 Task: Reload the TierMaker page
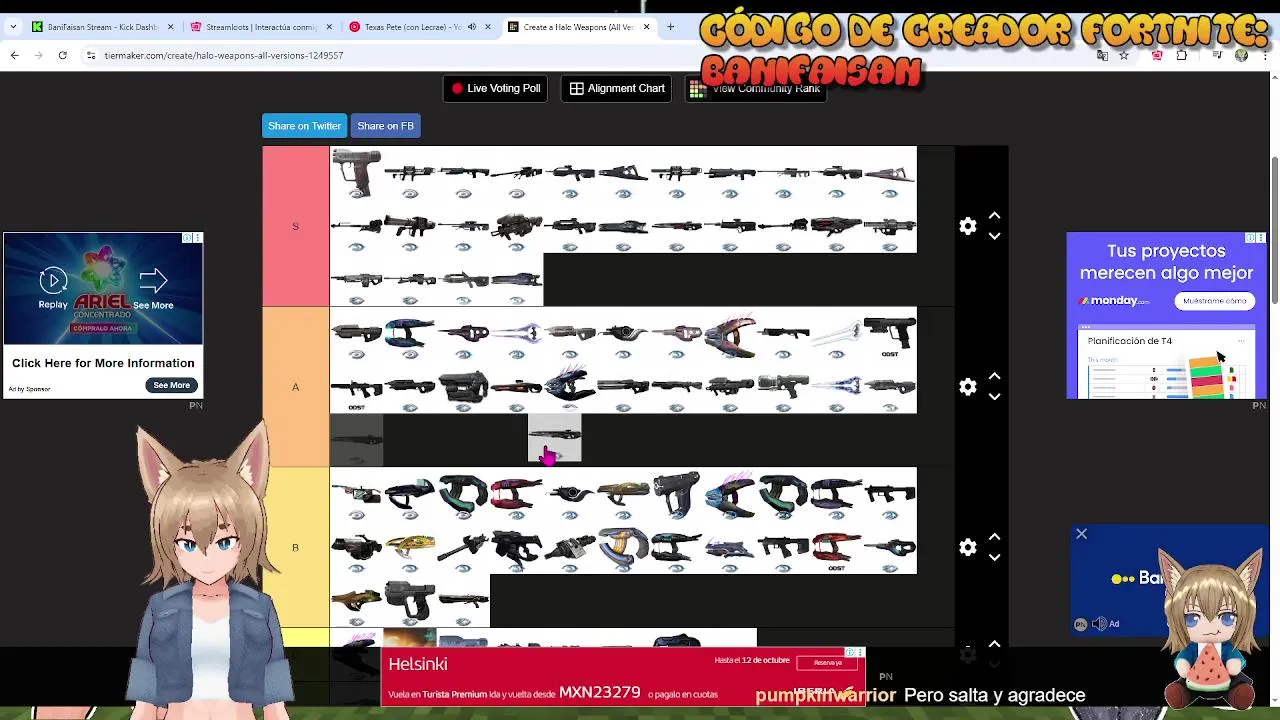click(62, 55)
